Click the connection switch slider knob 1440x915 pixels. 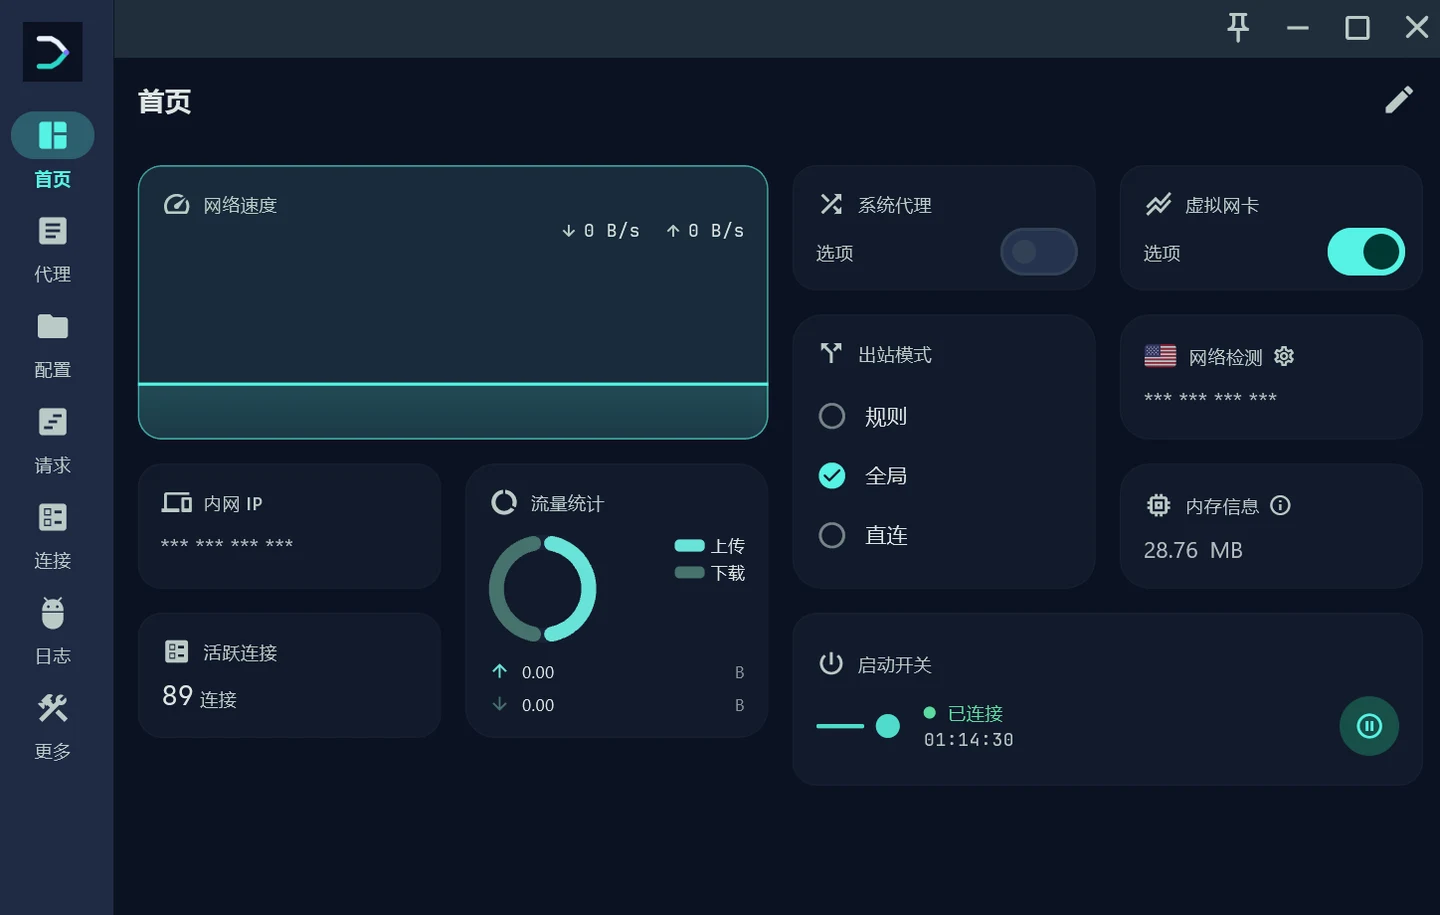(x=888, y=726)
